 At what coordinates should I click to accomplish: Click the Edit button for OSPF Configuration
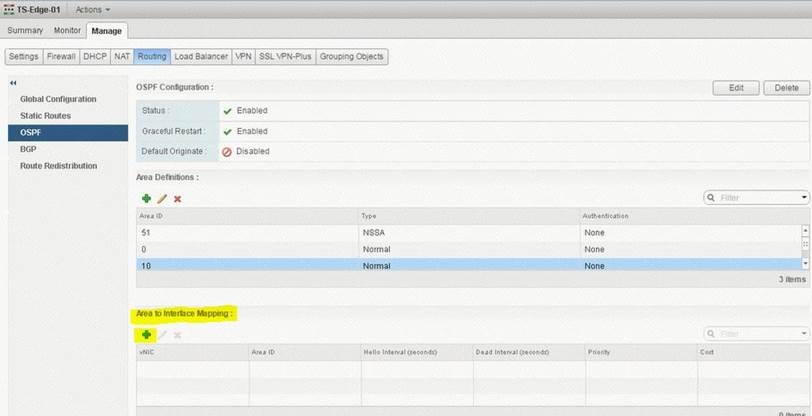(736, 88)
